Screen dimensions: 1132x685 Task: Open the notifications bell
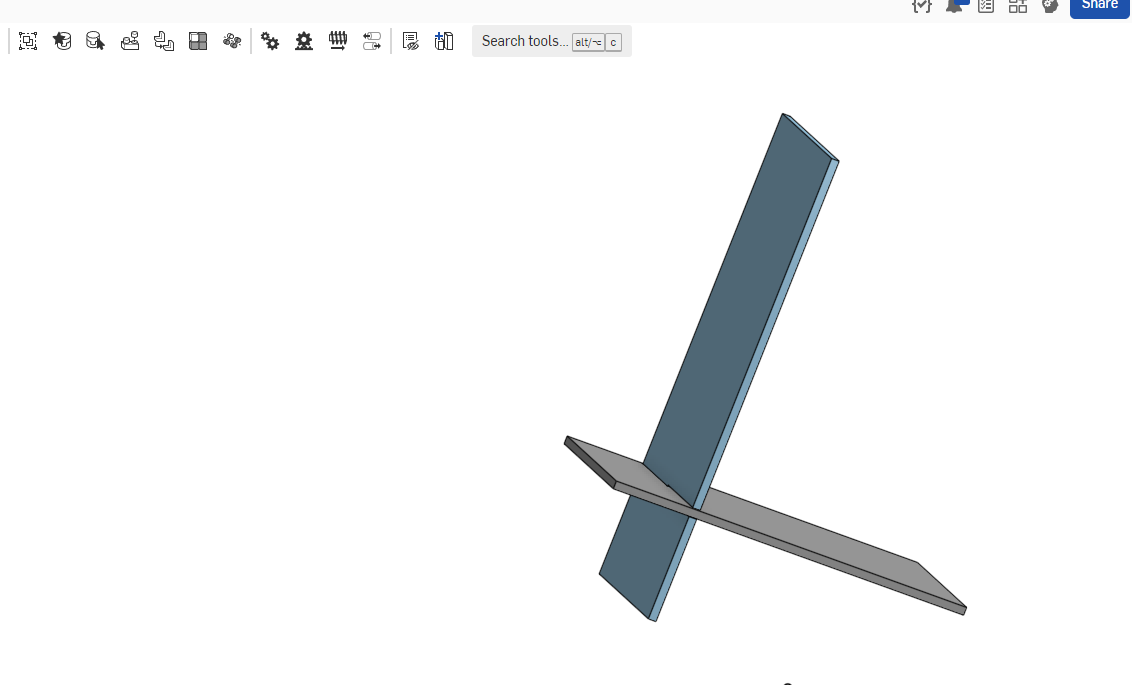[x=953, y=6]
